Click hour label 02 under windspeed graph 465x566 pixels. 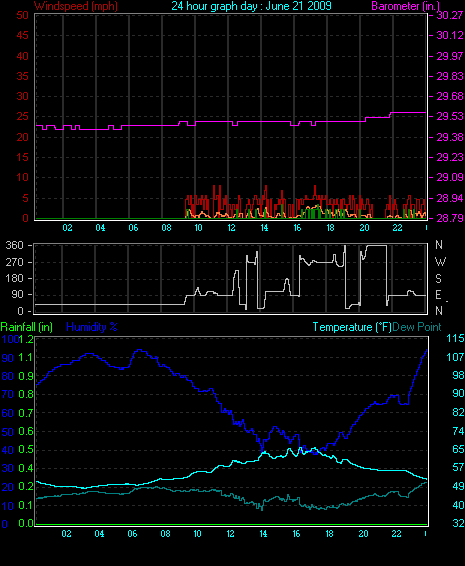(x=67, y=228)
